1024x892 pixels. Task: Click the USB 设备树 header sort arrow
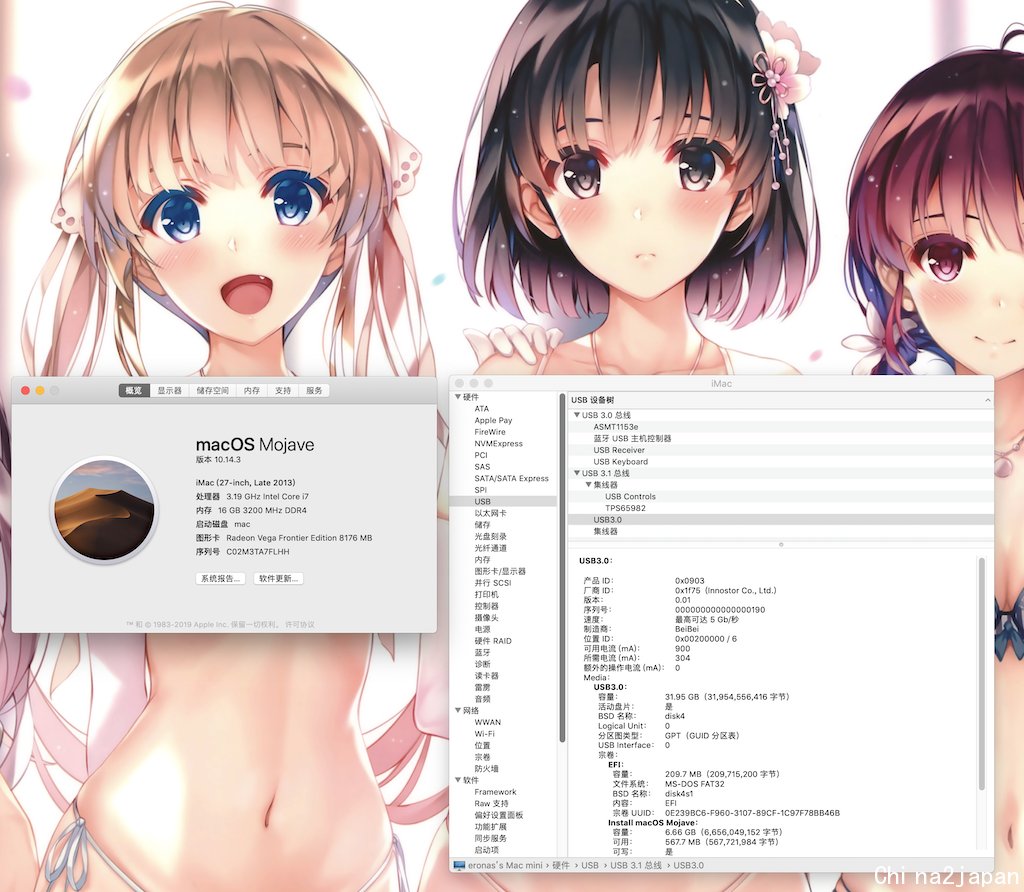(x=987, y=400)
